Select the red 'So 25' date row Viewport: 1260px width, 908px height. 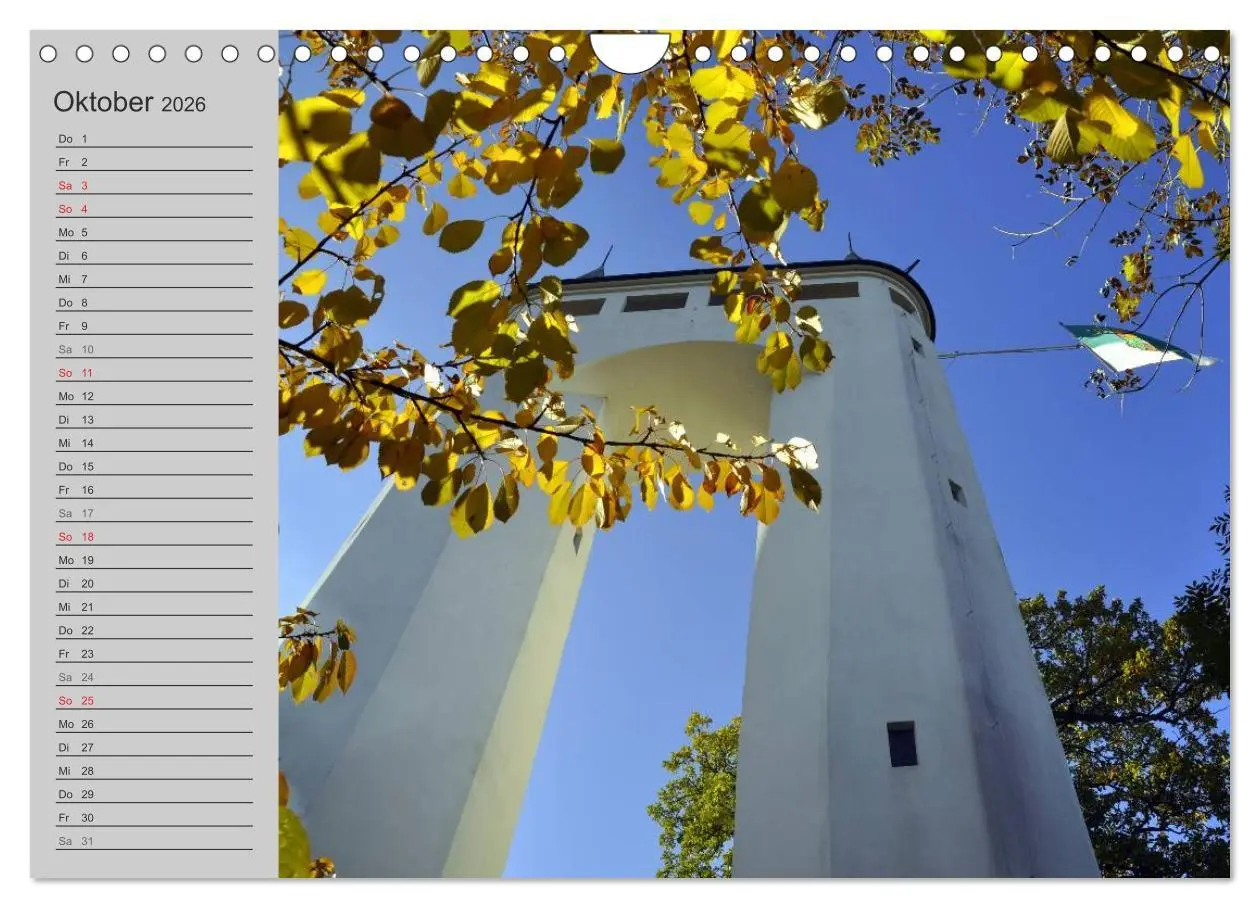(x=154, y=700)
